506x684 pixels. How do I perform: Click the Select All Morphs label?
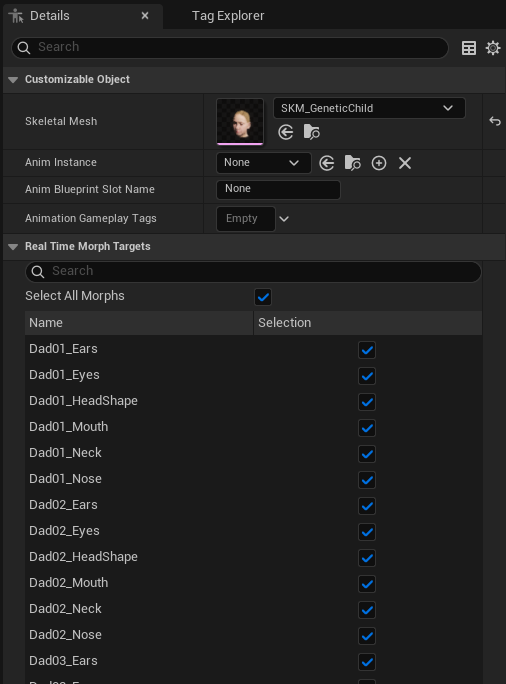75,296
